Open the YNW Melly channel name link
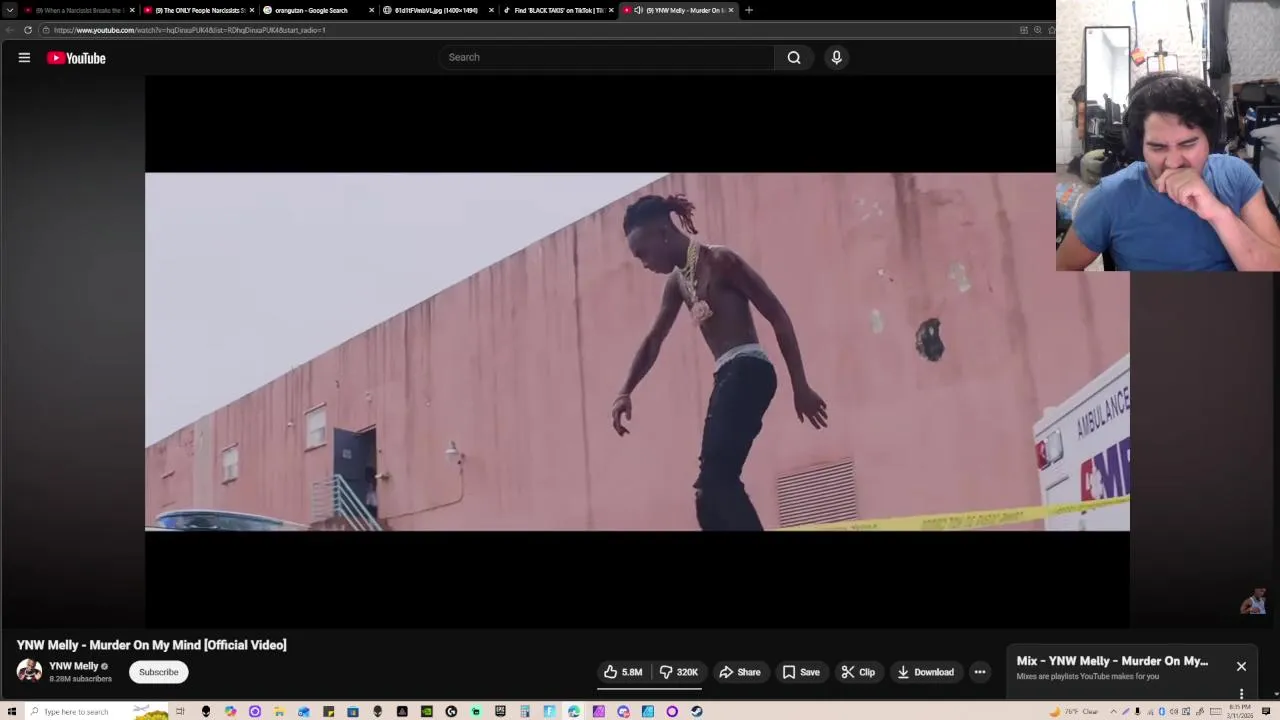1280x720 pixels. point(74,666)
